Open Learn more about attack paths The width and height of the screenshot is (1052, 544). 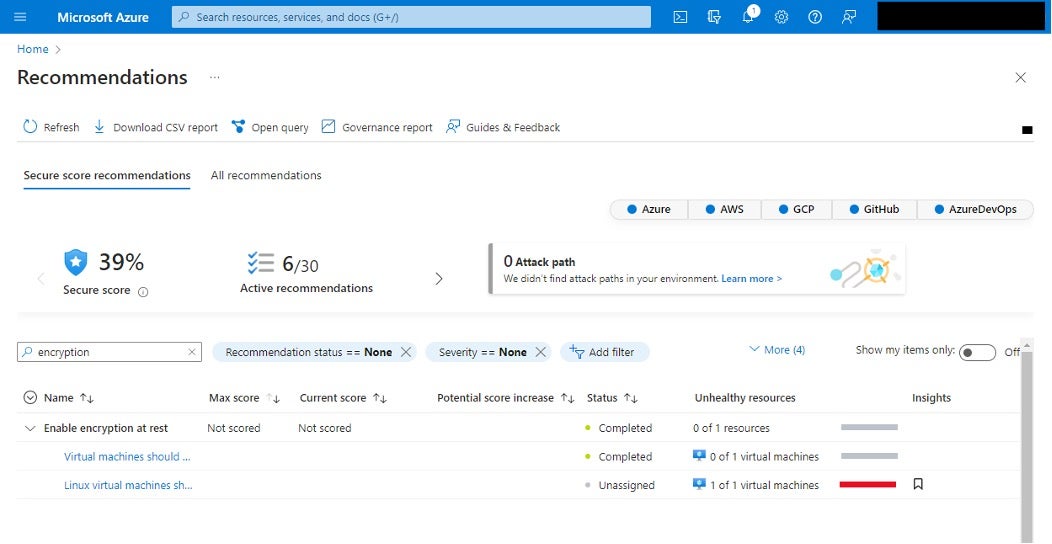751,278
